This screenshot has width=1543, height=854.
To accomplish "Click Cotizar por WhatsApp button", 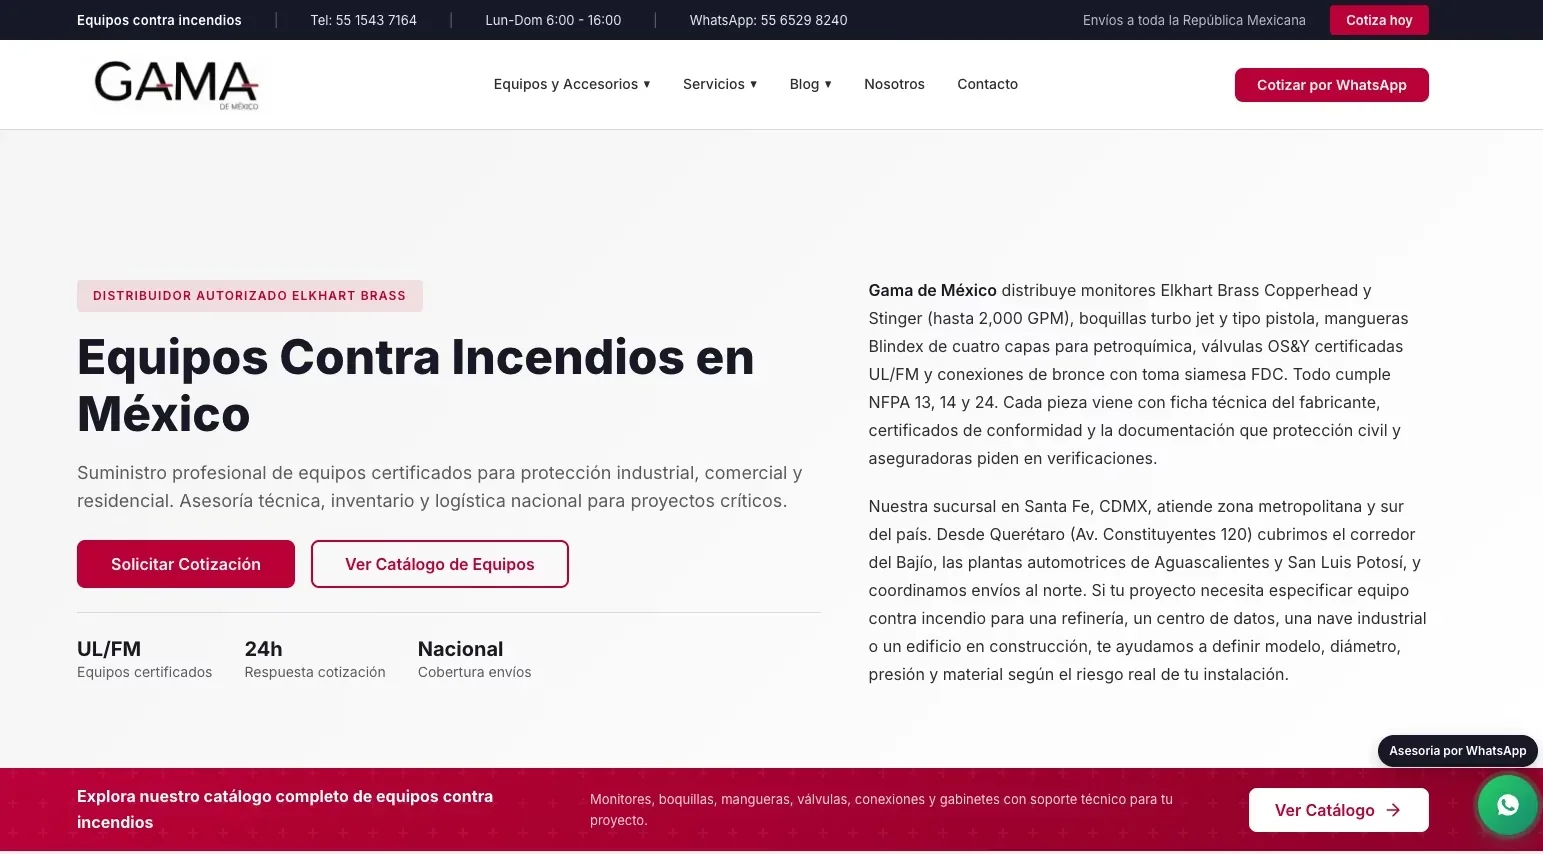I will pyautogui.click(x=1331, y=85).
